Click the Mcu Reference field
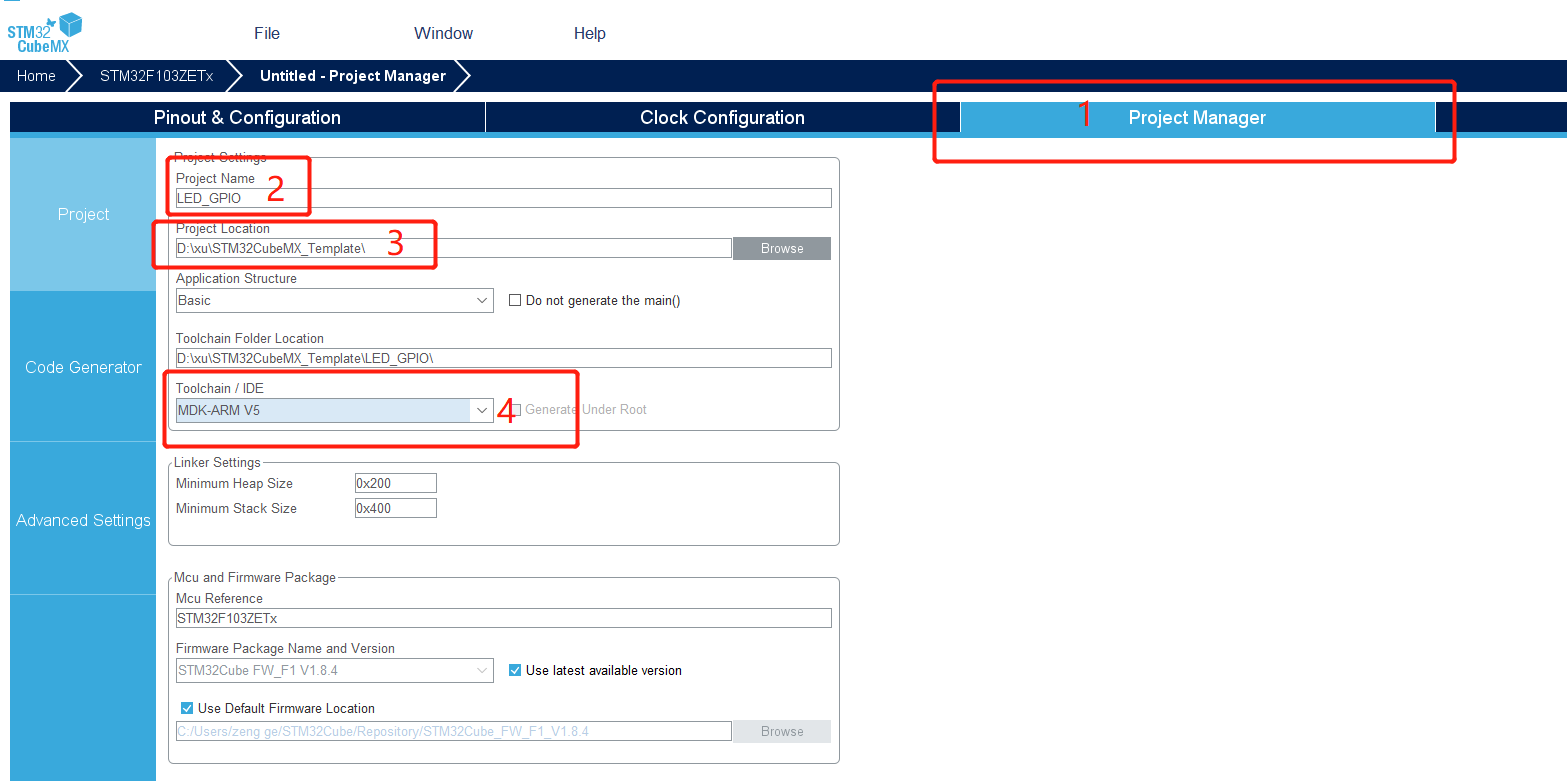This screenshot has width=1567, height=781. click(x=503, y=618)
